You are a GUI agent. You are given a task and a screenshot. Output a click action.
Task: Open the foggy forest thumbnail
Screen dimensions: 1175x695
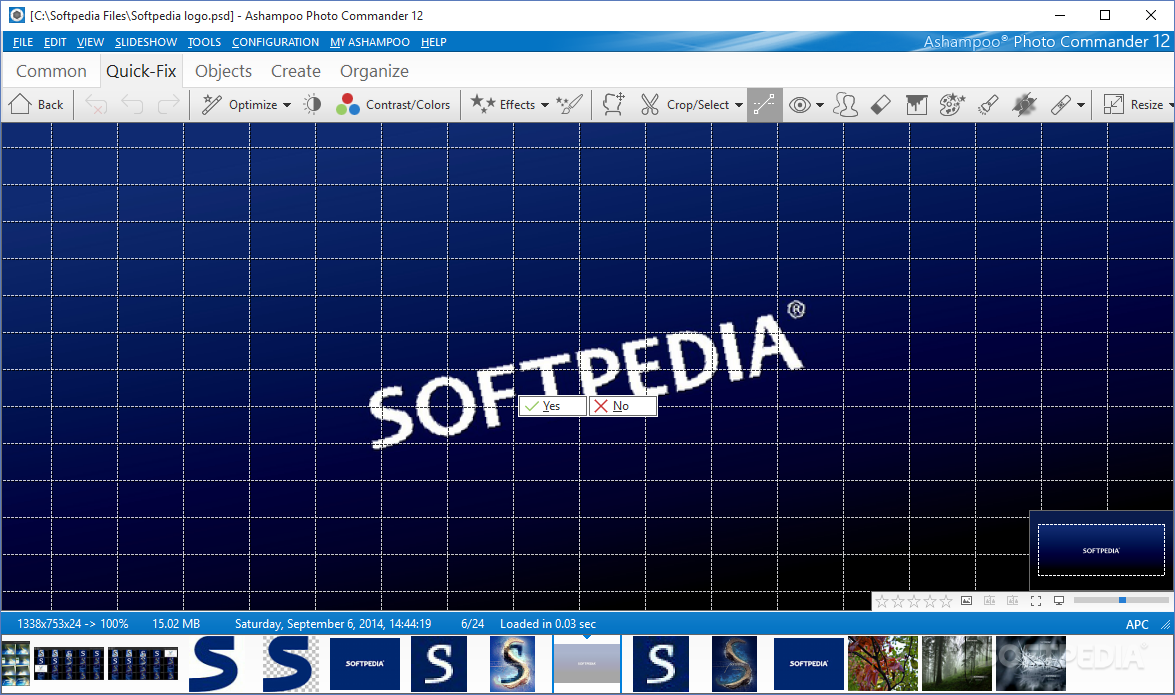coord(957,664)
